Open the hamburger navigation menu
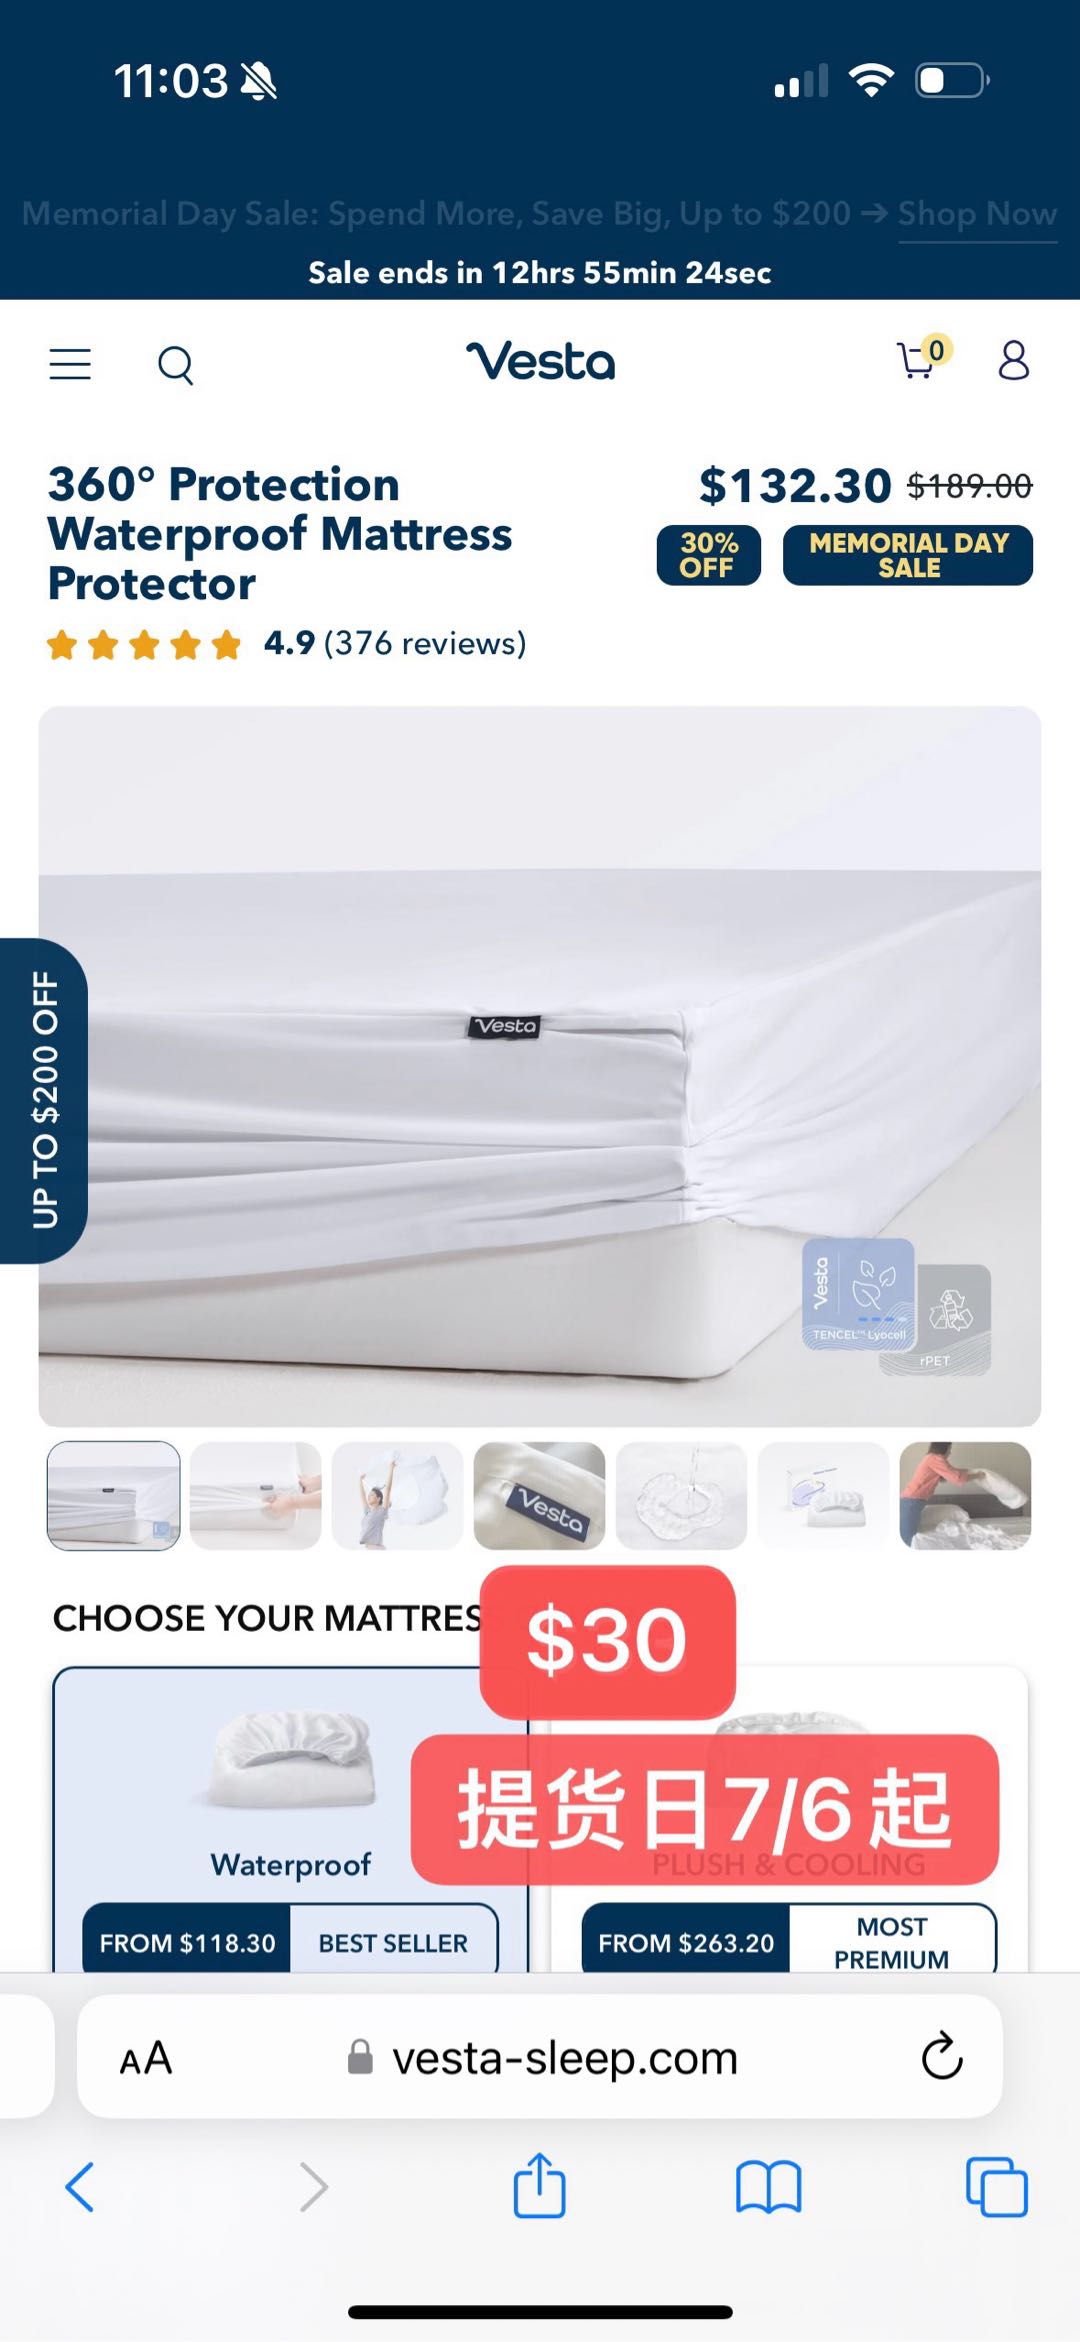Image resolution: width=1080 pixels, height=2342 pixels. [70, 364]
